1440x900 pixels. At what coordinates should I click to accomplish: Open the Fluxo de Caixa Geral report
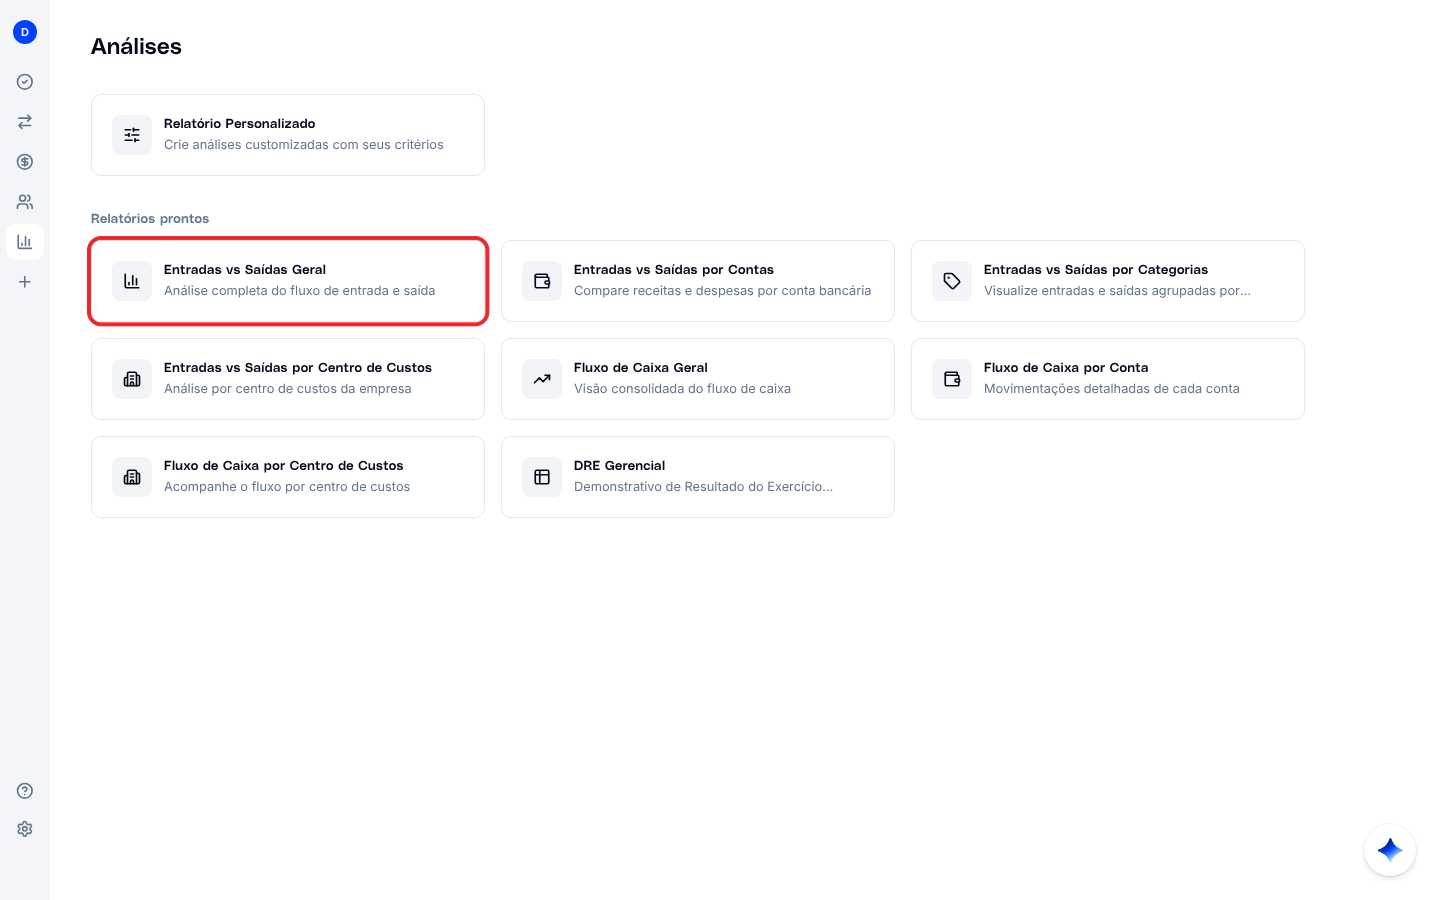698,379
